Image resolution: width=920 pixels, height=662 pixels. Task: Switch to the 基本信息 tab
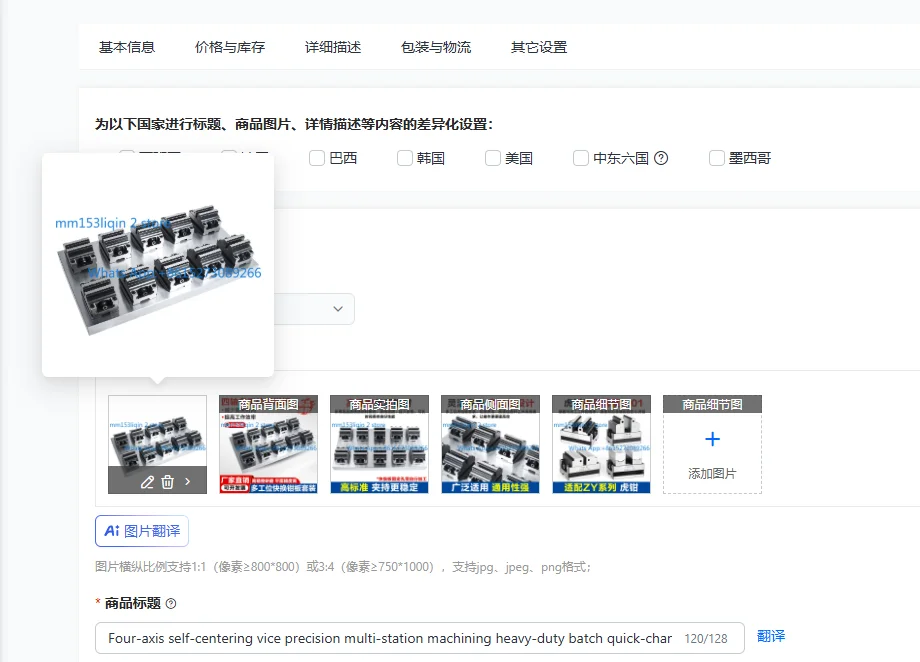pyautogui.click(x=127, y=47)
